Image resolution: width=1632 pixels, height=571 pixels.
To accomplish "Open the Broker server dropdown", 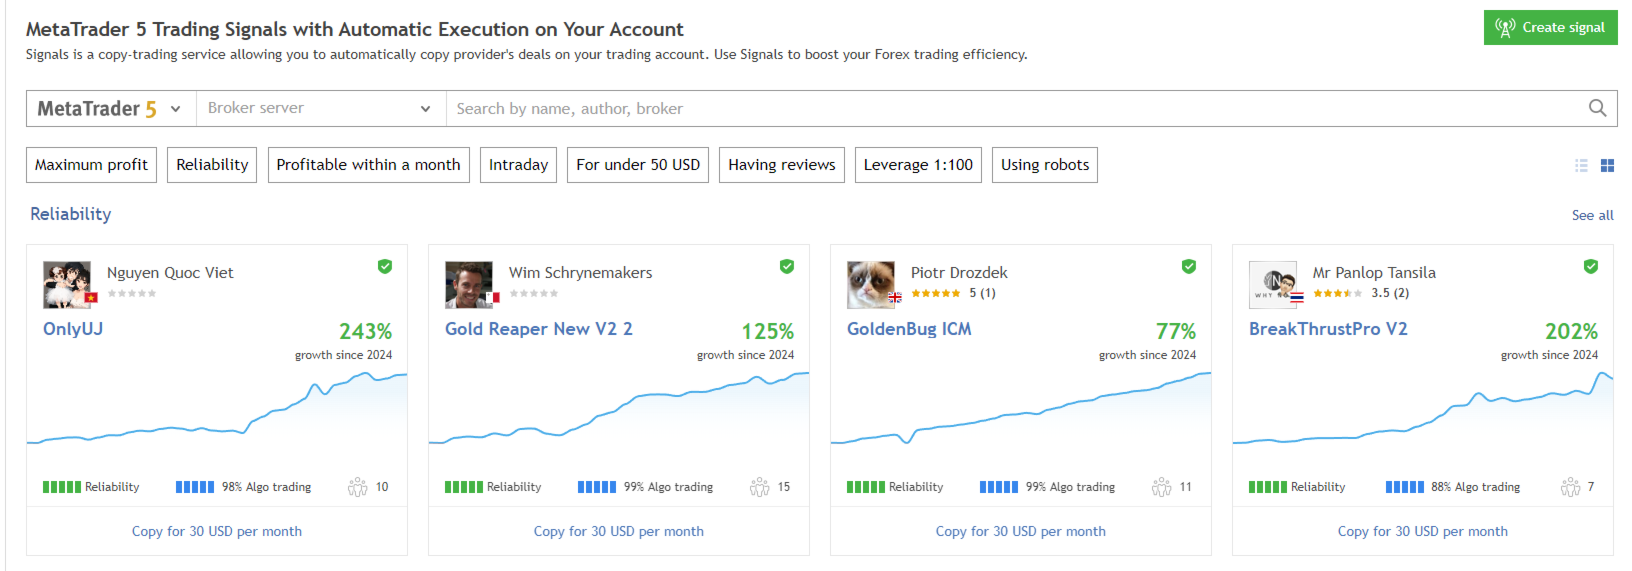I will [x=319, y=109].
